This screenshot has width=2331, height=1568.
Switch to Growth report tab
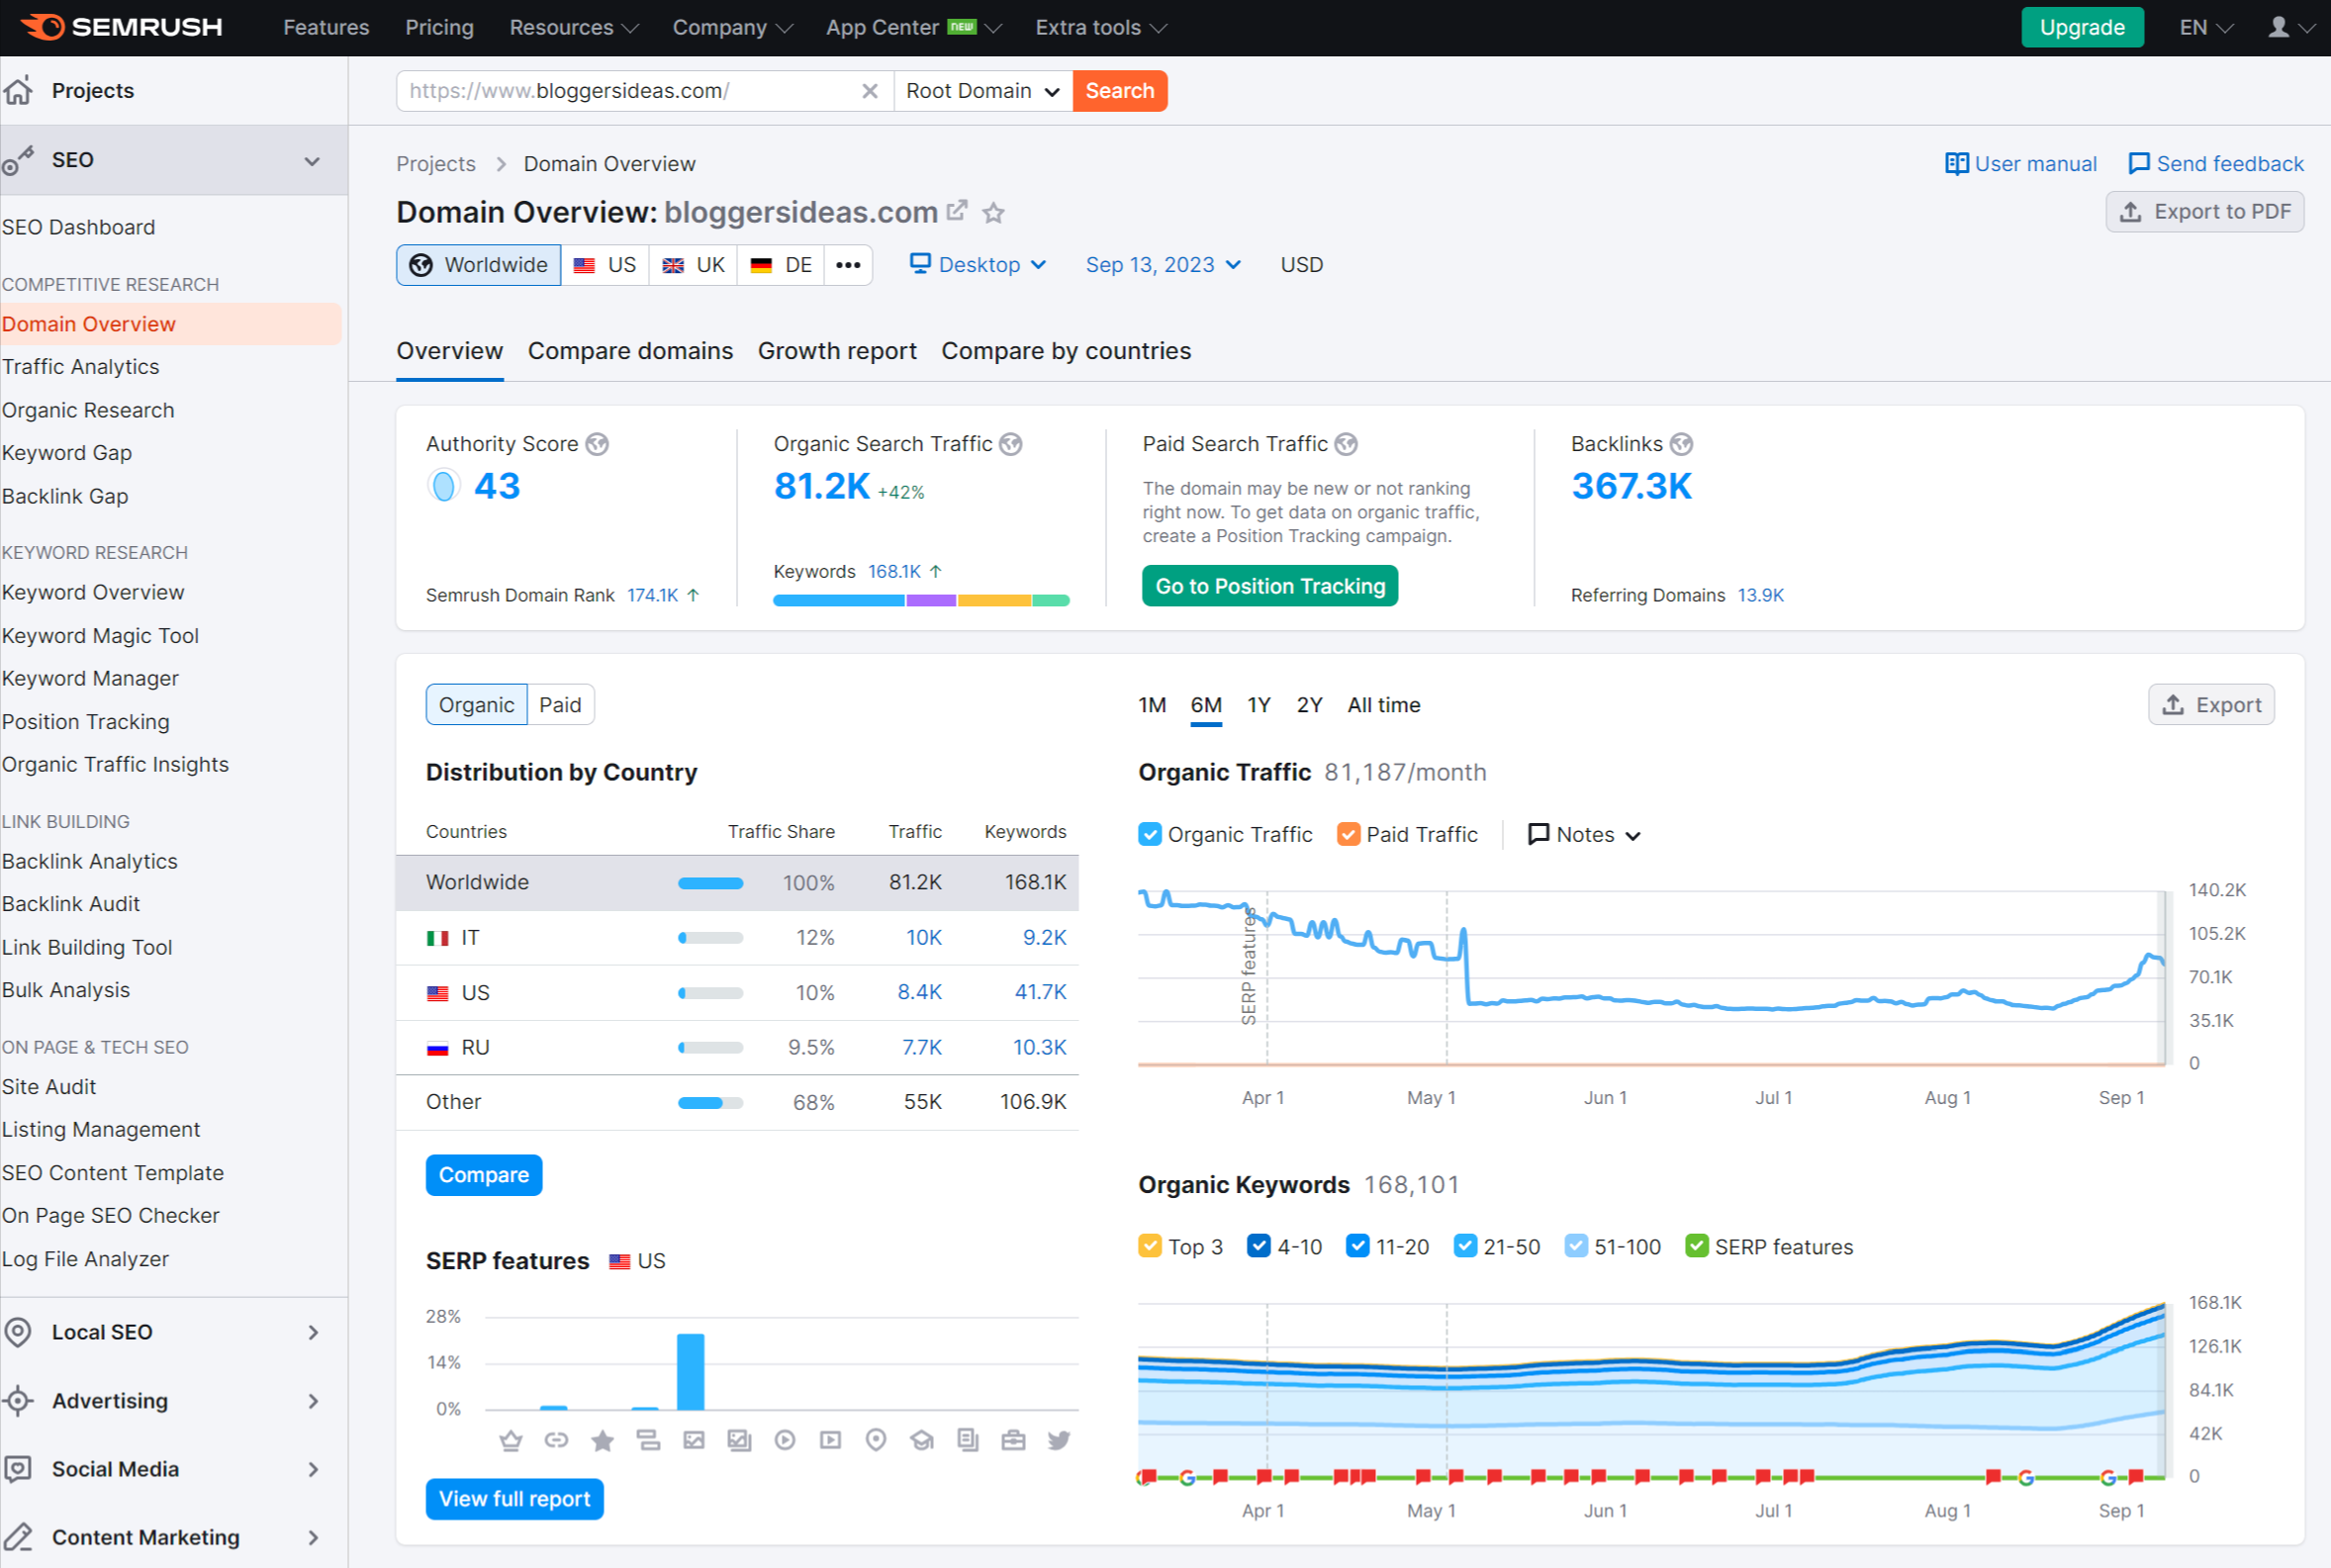837,351
